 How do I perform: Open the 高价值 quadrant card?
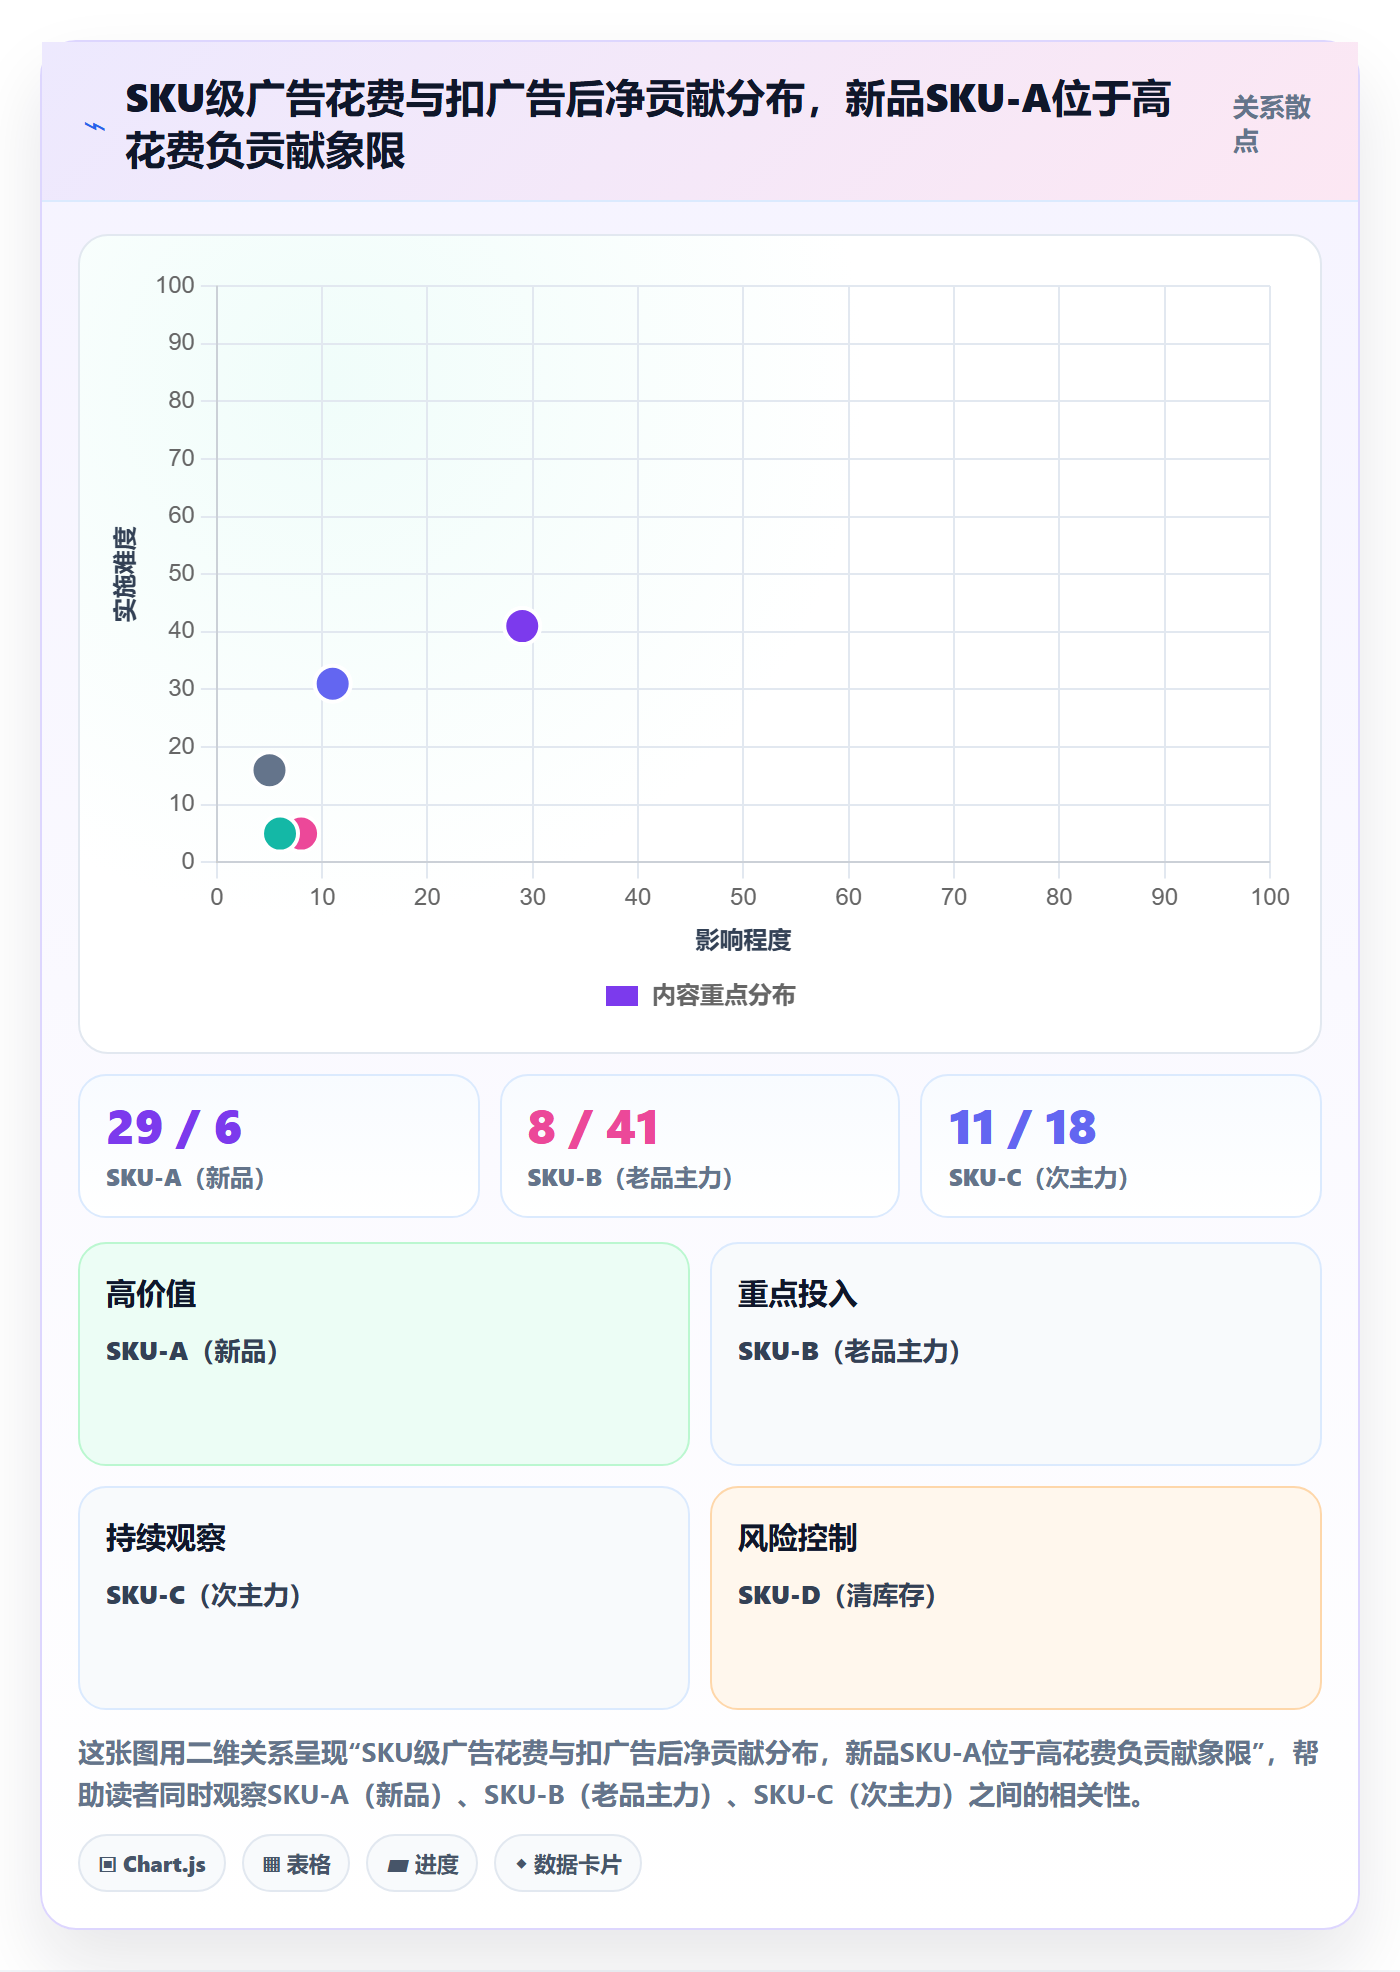[x=384, y=1354]
